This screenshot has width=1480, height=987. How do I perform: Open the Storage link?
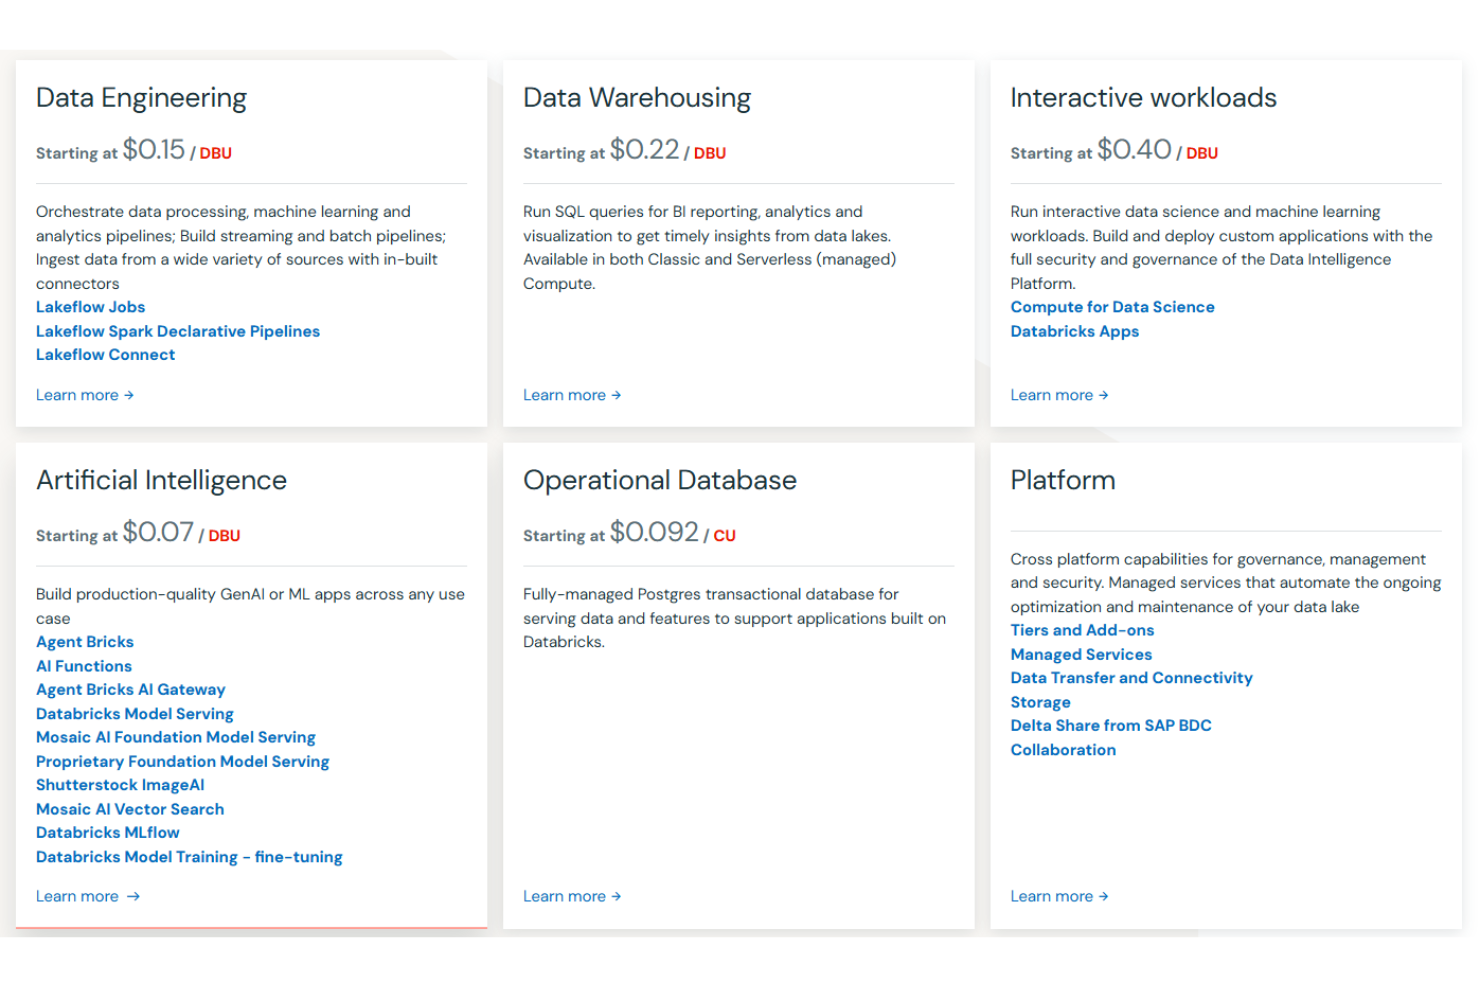tap(1040, 702)
